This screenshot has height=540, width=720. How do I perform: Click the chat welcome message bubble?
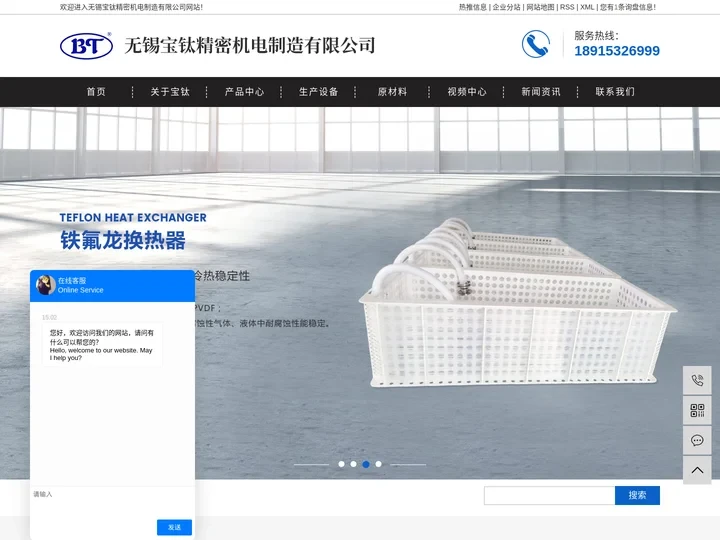click(102, 345)
